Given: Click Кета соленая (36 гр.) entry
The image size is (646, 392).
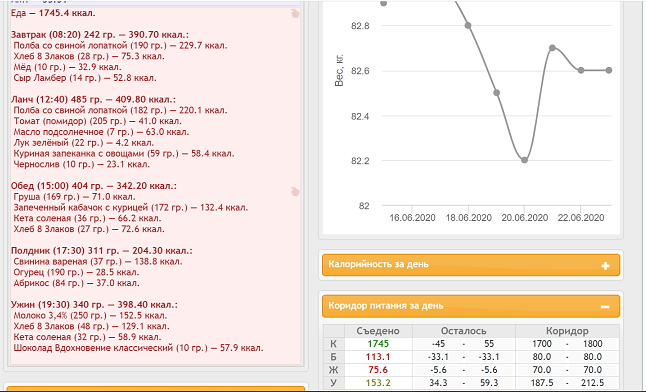Looking at the screenshot, I should coord(87,218).
